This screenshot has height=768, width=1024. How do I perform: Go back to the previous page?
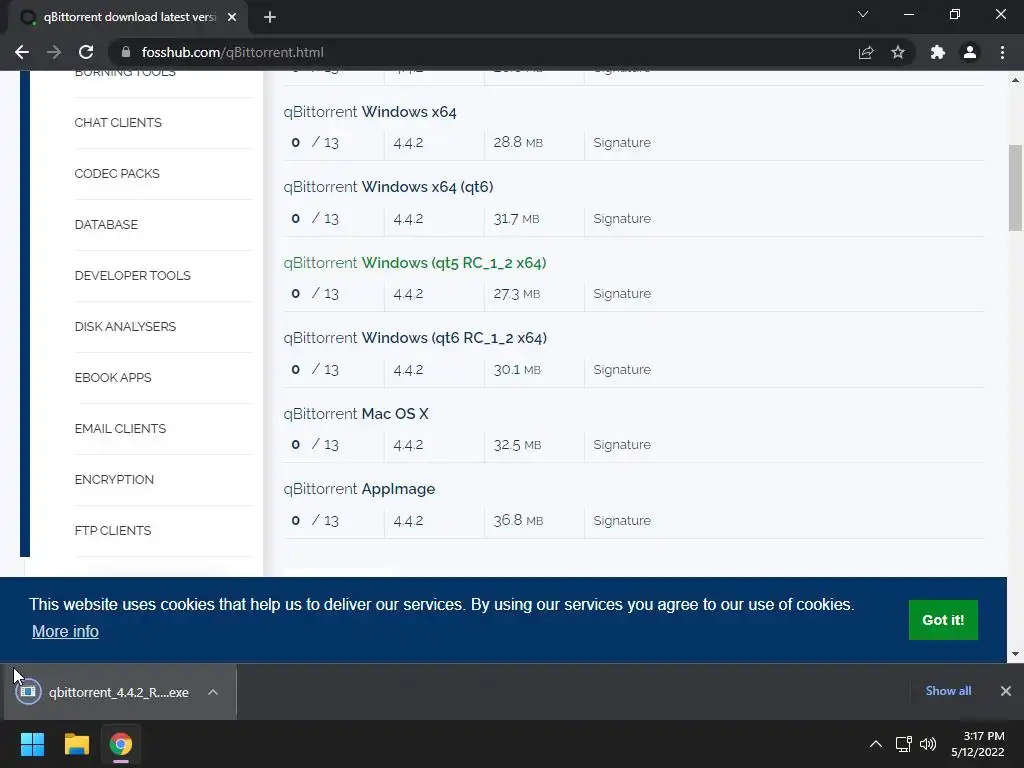[x=22, y=52]
